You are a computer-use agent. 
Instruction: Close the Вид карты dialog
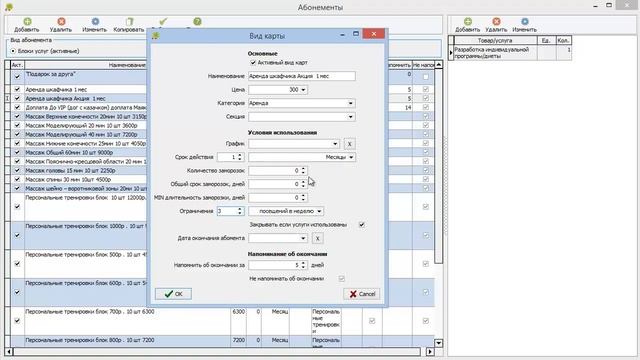(x=373, y=34)
